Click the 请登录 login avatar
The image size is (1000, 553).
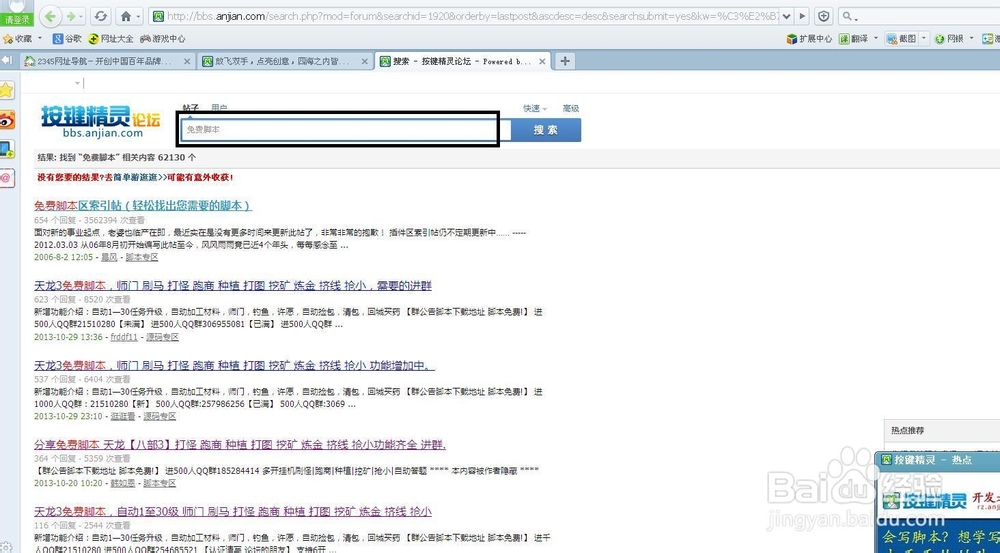pos(17,12)
